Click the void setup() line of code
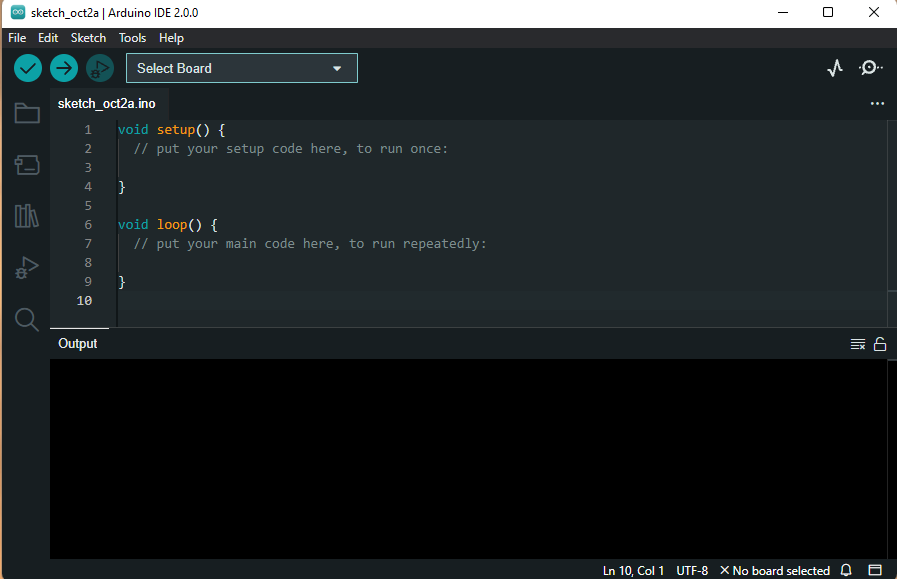Viewport: 897px width, 579px height. pos(172,130)
